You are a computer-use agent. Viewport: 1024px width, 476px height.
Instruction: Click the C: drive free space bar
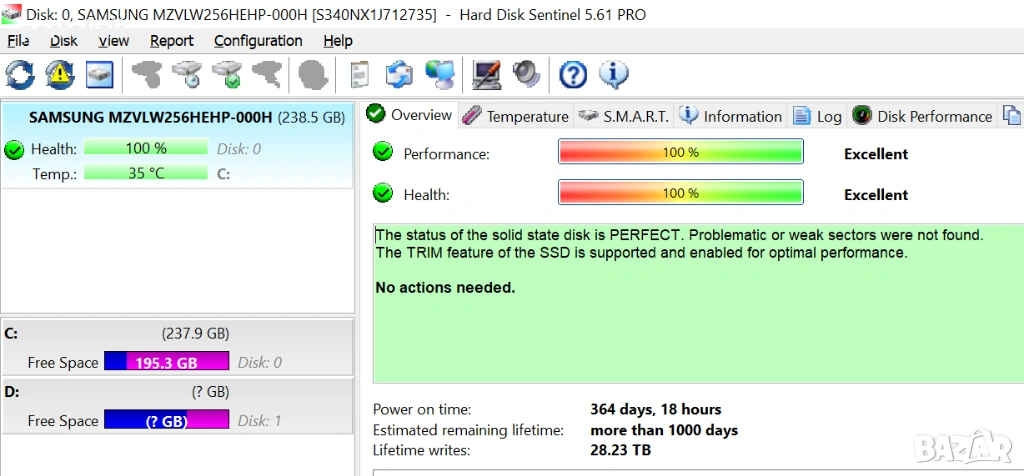pos(166,362)
